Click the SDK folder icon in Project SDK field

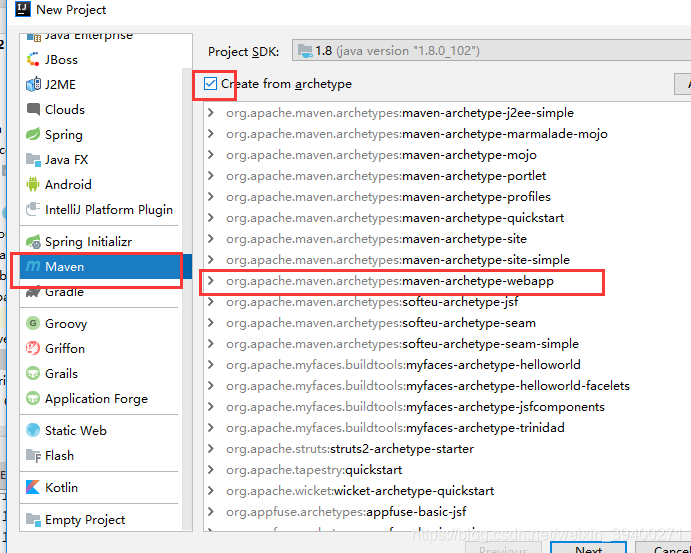point(305,51)
